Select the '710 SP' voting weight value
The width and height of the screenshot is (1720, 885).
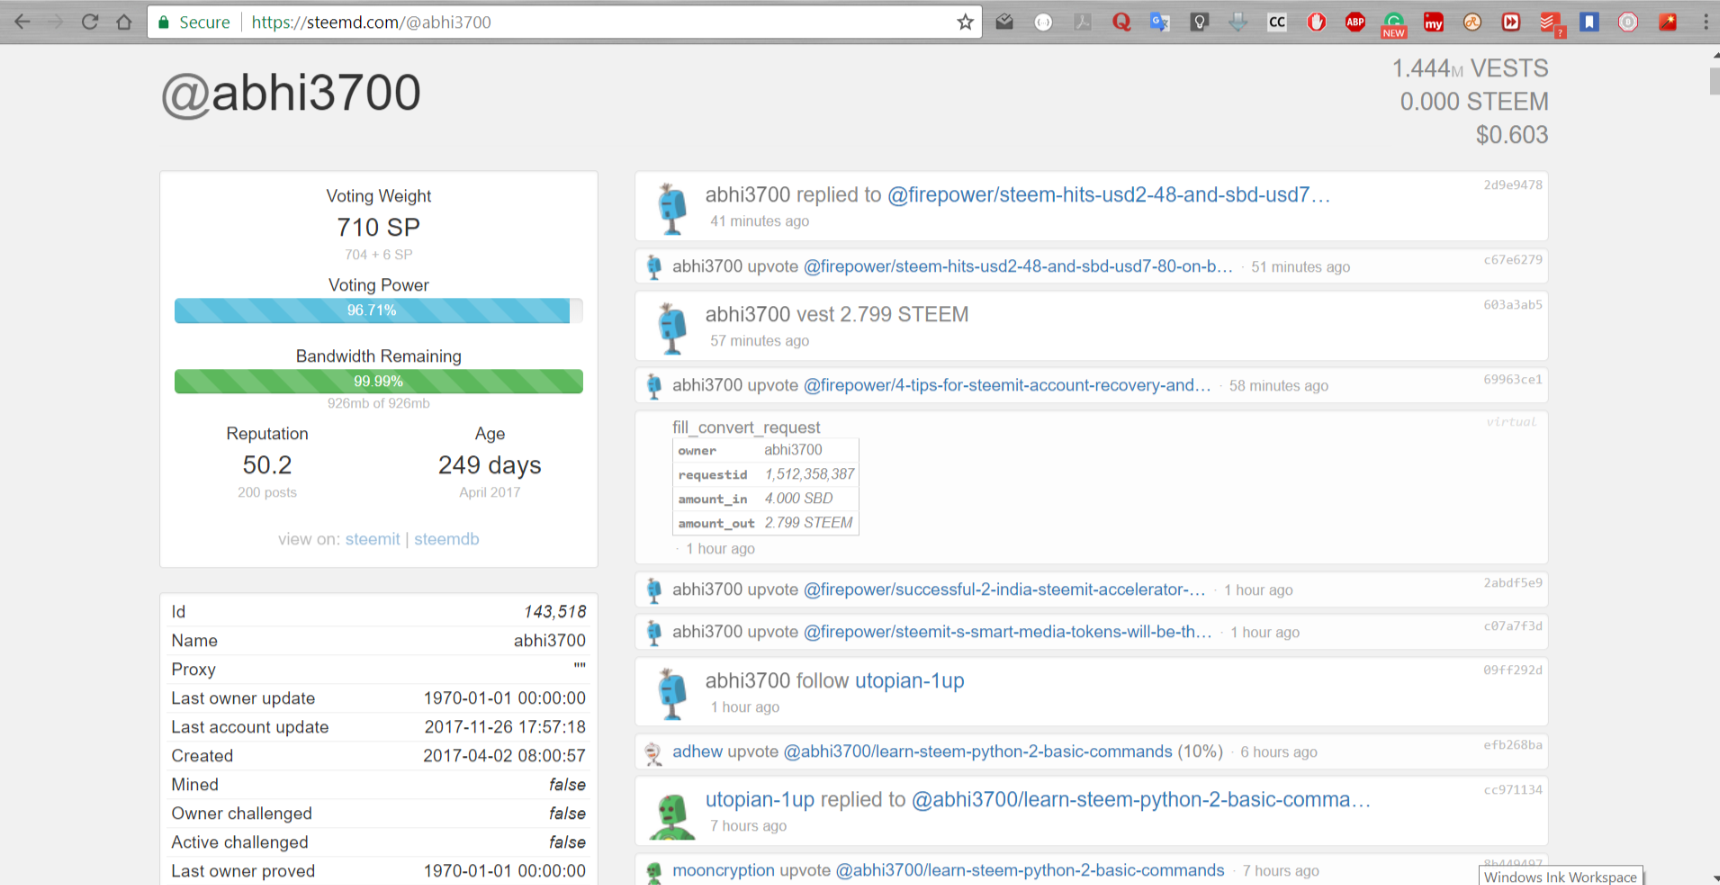click(378, 228)
